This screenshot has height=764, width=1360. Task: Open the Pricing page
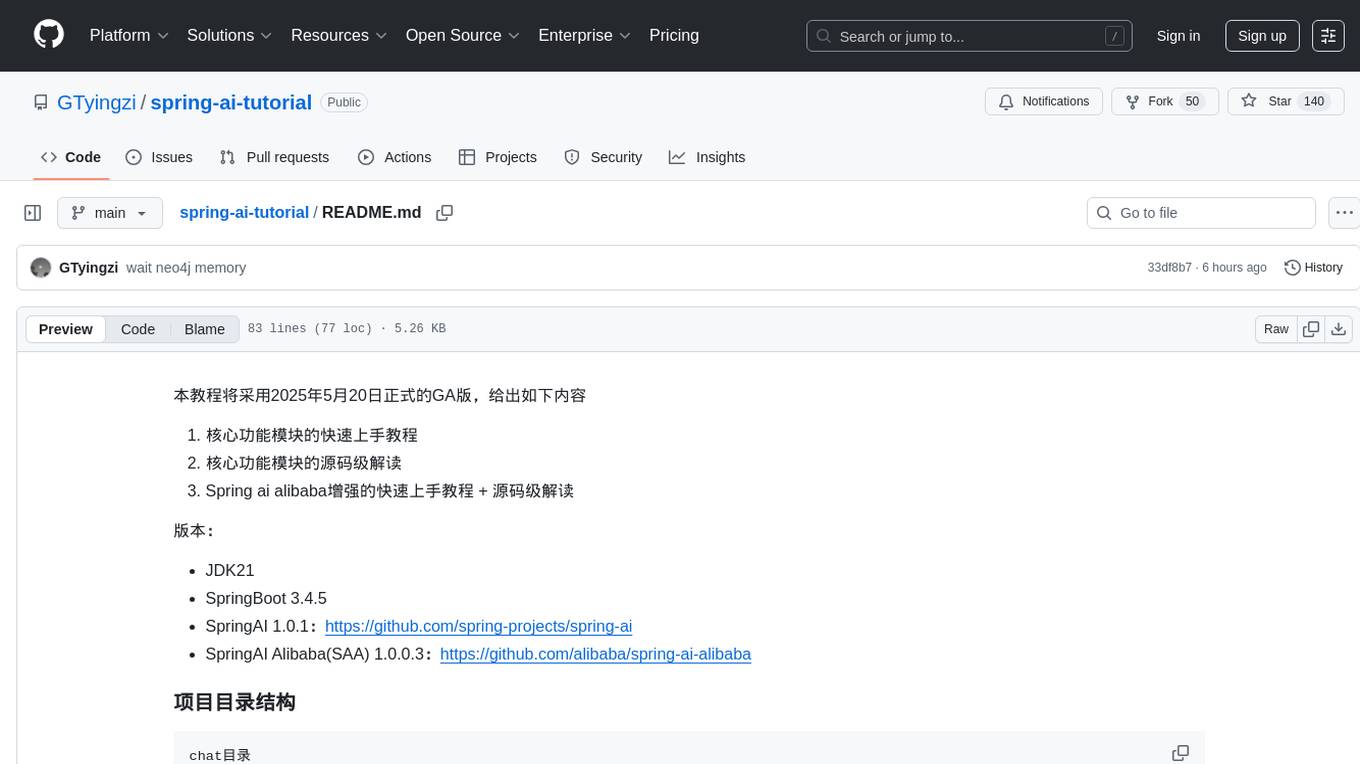674,35
